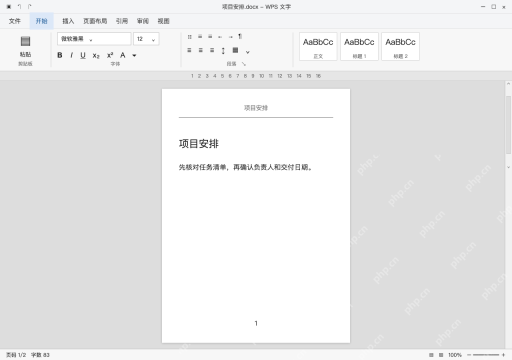Image resolution: width=512 pixels, height=360 pixels.
Task: Zoom in with the plus button
Action: [x=503, y=355]
